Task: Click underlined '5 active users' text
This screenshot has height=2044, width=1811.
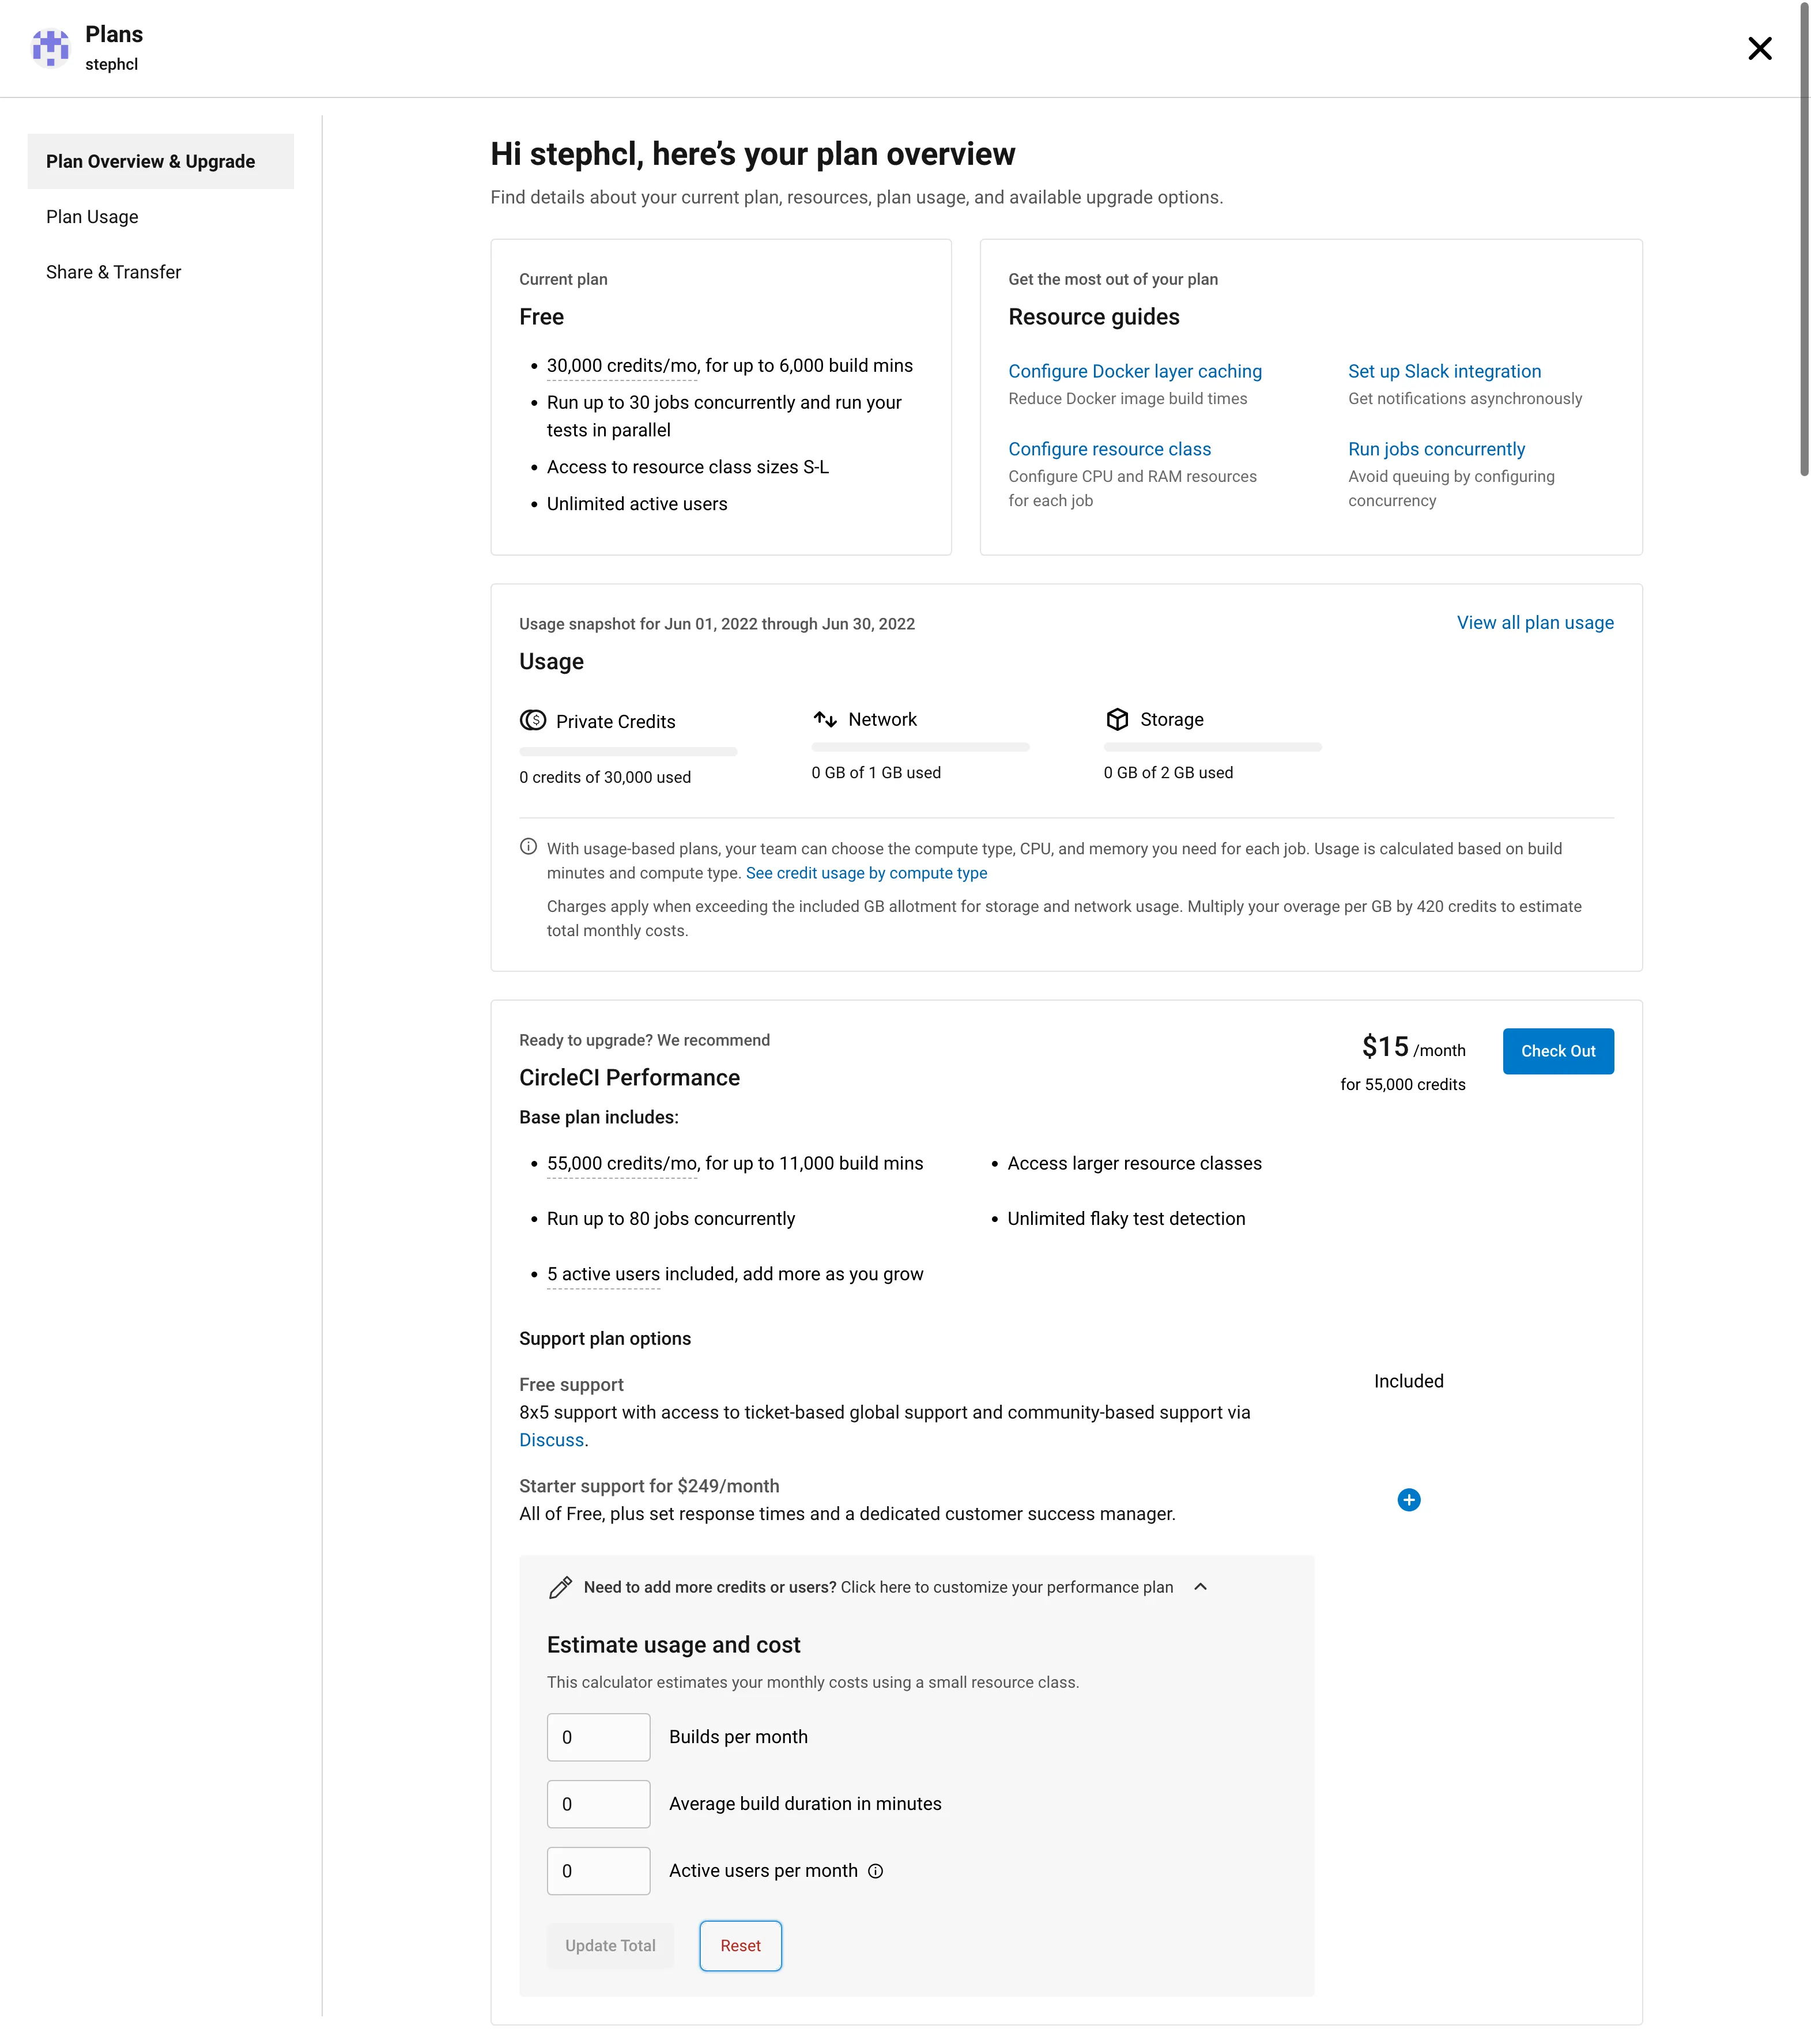Action: (603, 1274)
